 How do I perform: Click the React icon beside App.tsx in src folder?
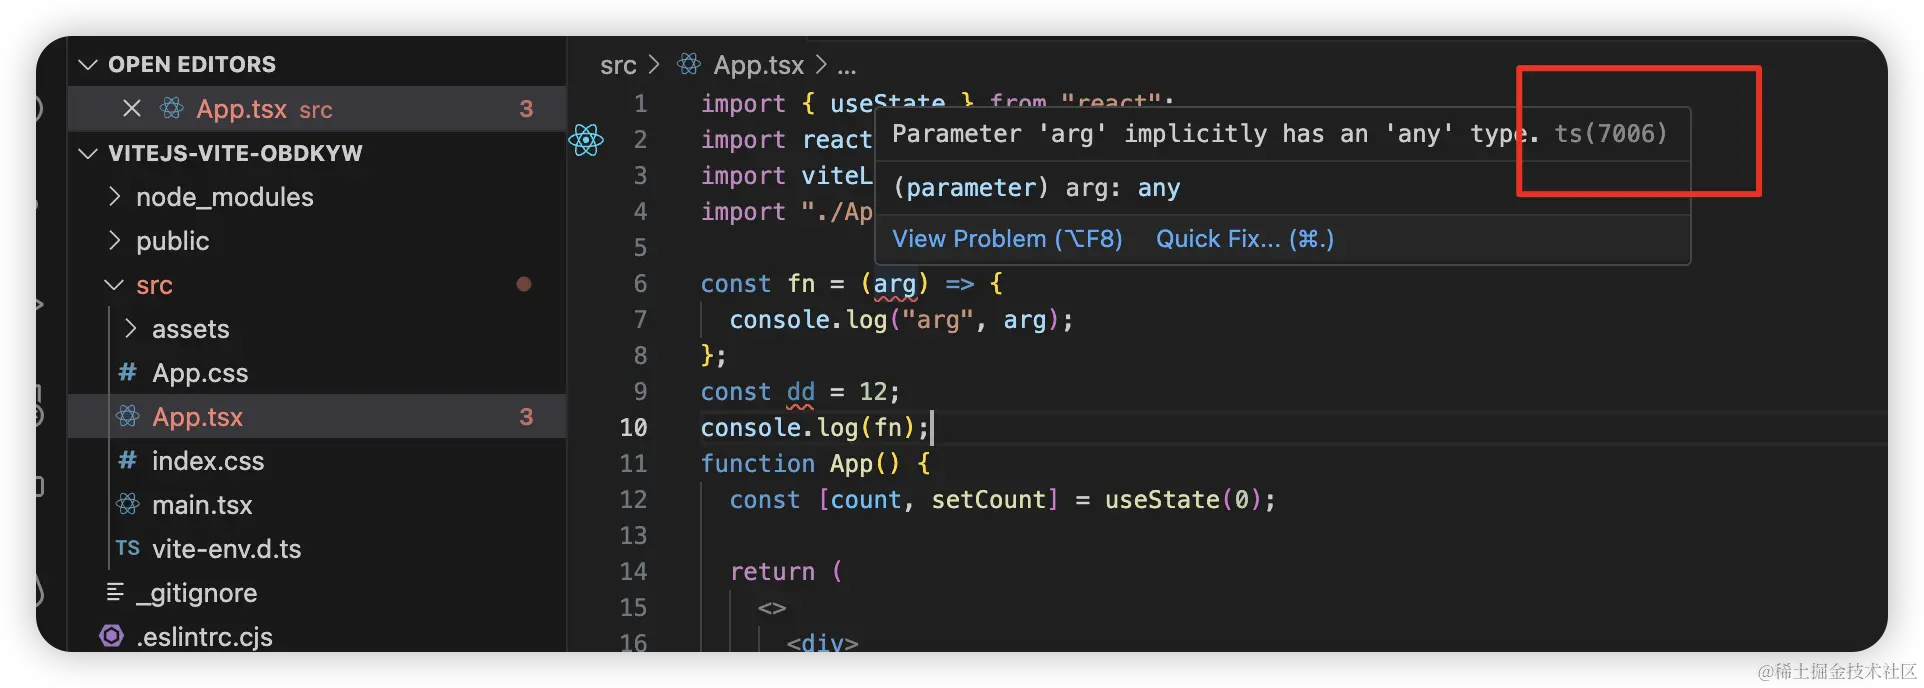point(128,416)
